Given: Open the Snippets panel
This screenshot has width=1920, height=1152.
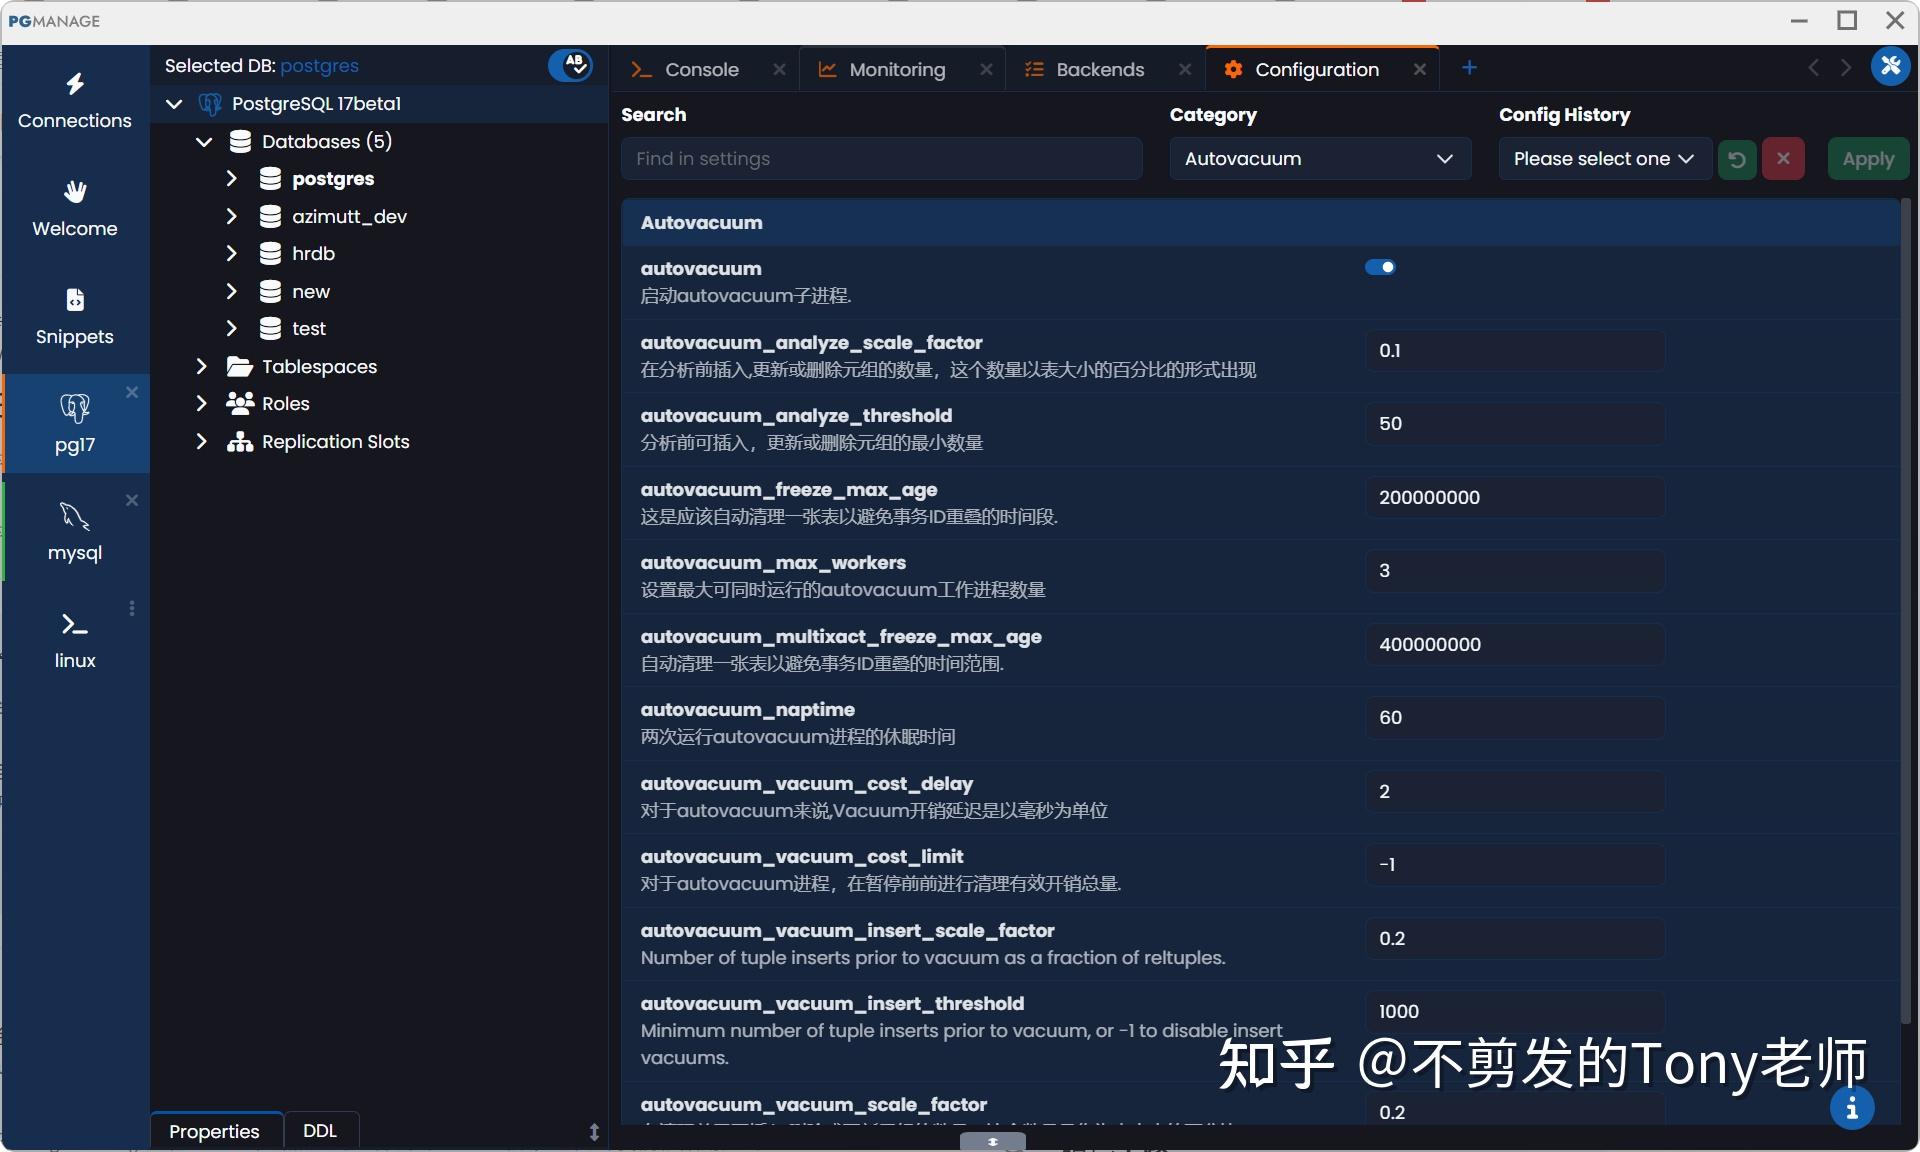Looking at the screenshot, I should pos(74,313).
